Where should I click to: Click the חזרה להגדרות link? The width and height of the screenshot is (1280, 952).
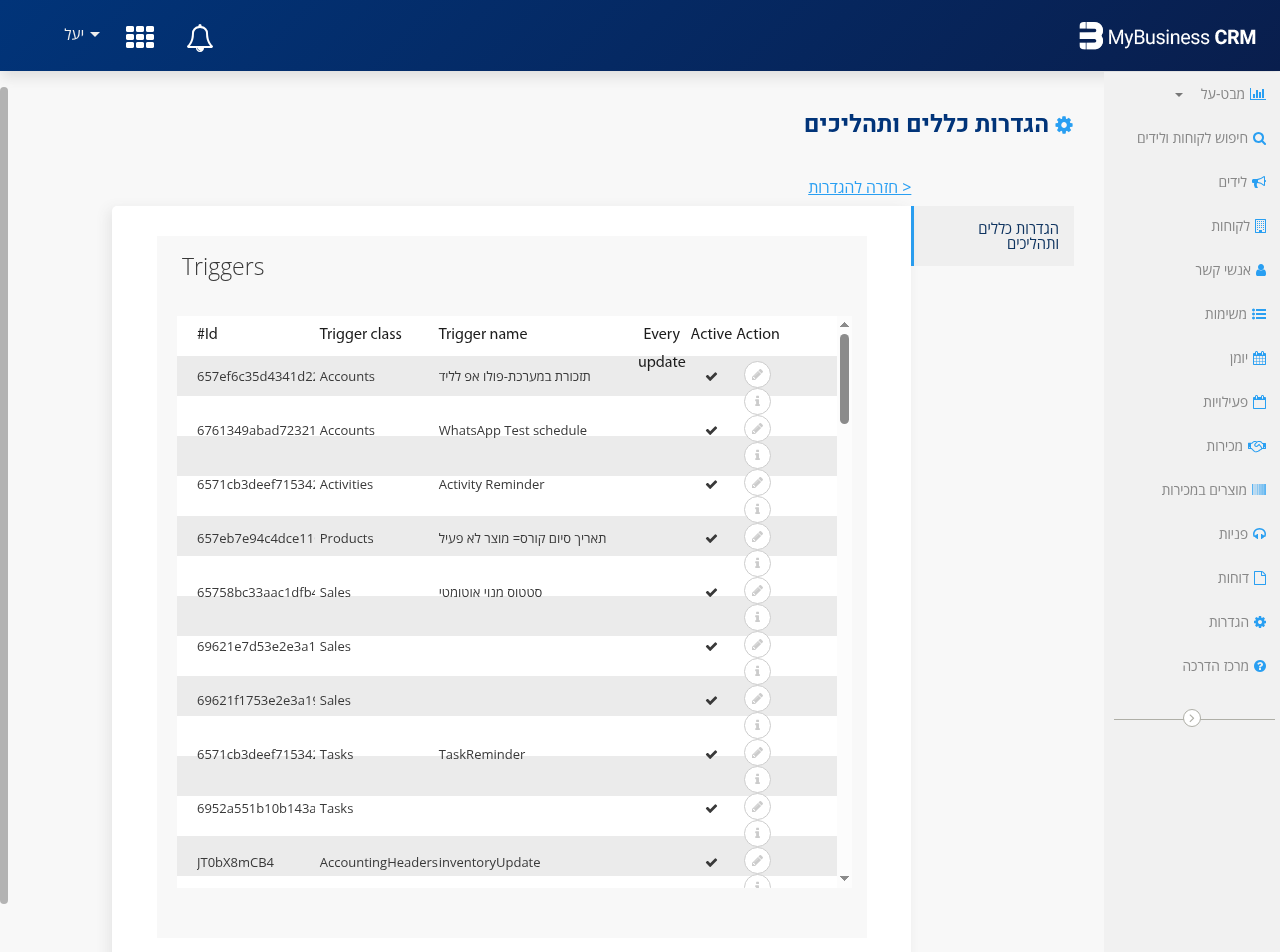pos(860,187)
